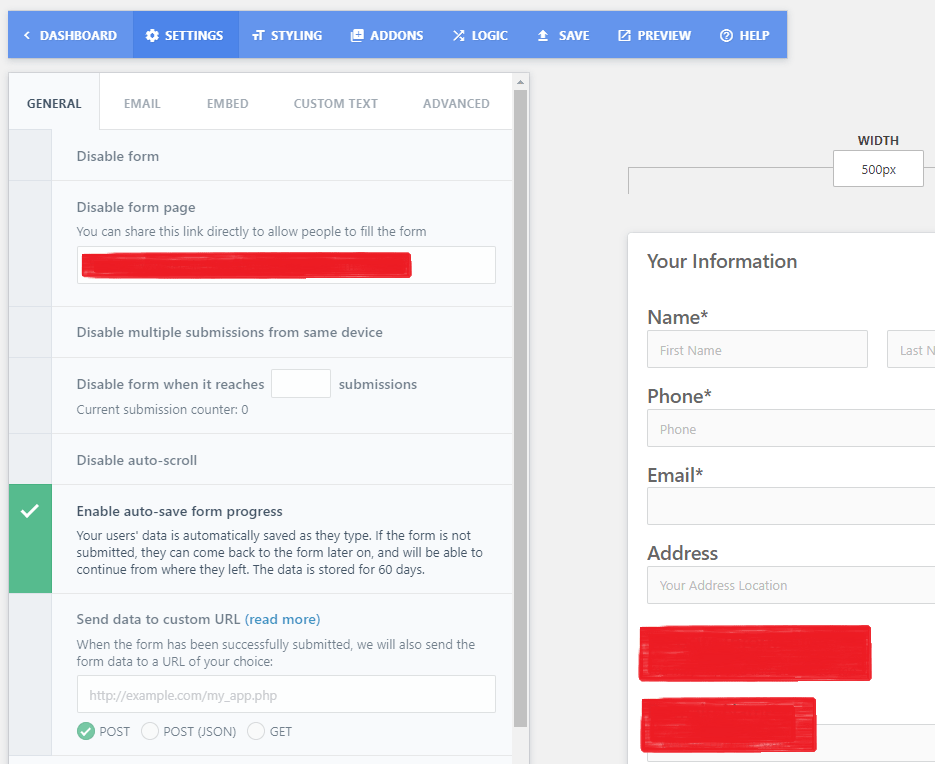Click the Styling text-size icon
The height and width of the screenshot is (764, 935).
(x=258, y=36)
